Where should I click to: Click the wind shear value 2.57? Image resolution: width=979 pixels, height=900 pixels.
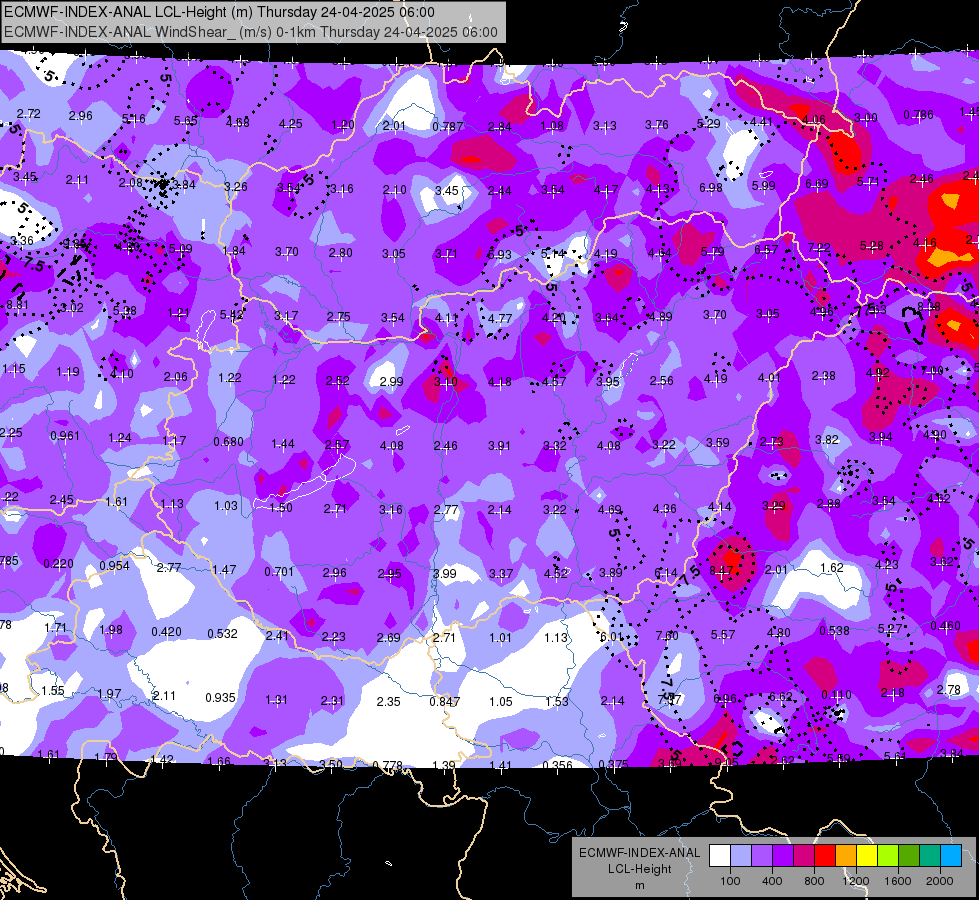click(337, 445)
